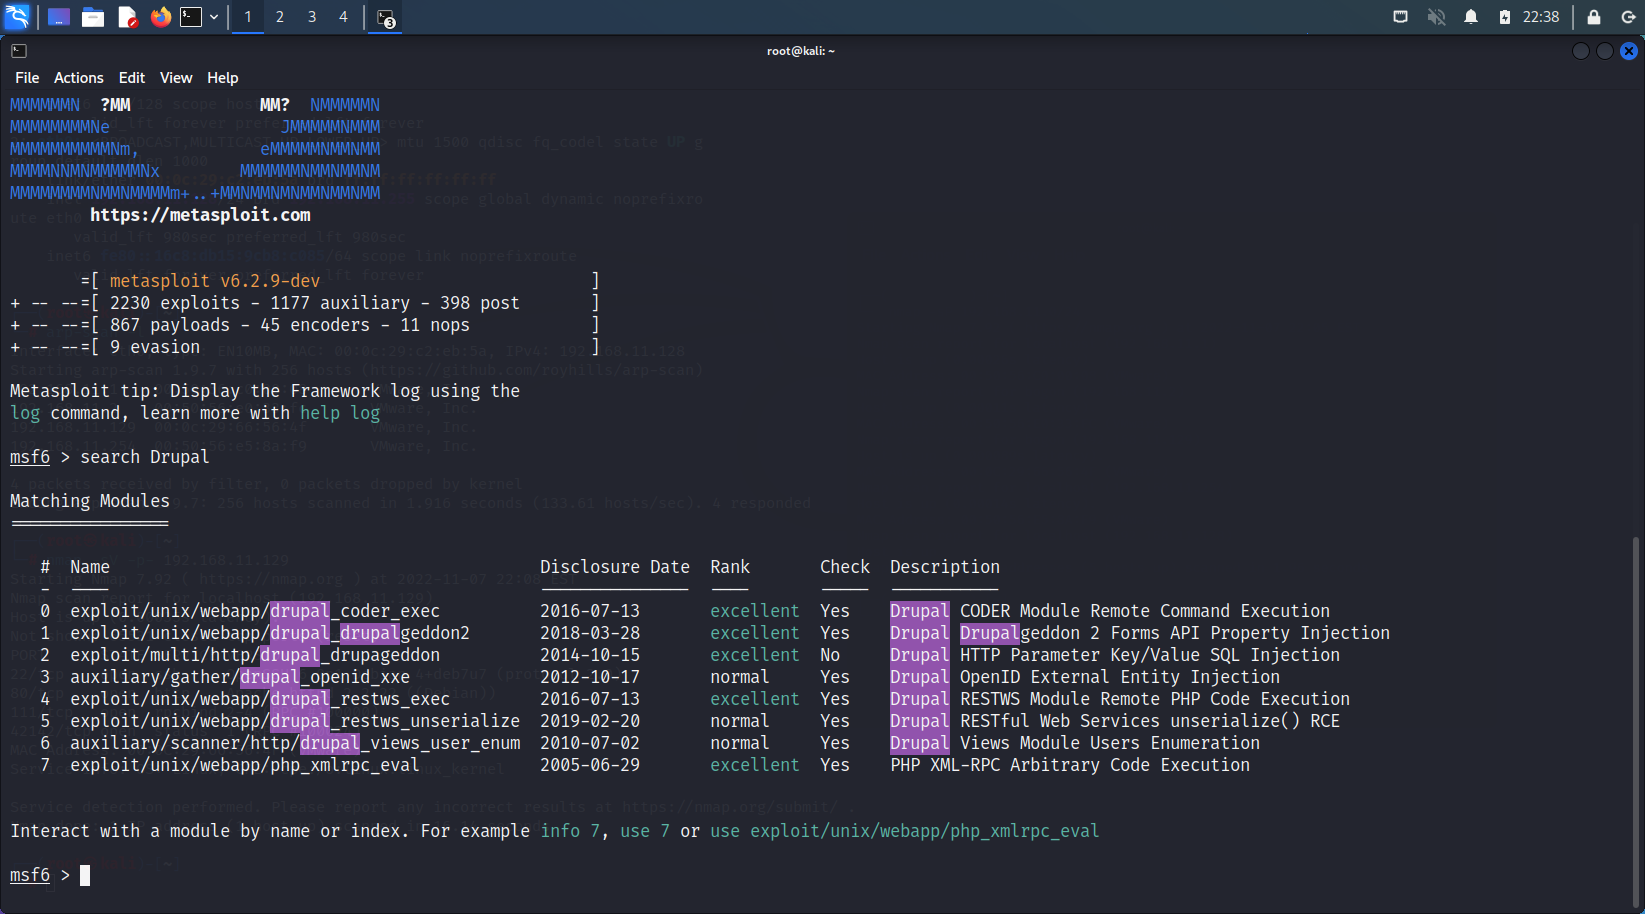Screen dimensions: 1645x914
Task: Expand the terminal launcher dropdown arrow
Action: pos(214,17)
